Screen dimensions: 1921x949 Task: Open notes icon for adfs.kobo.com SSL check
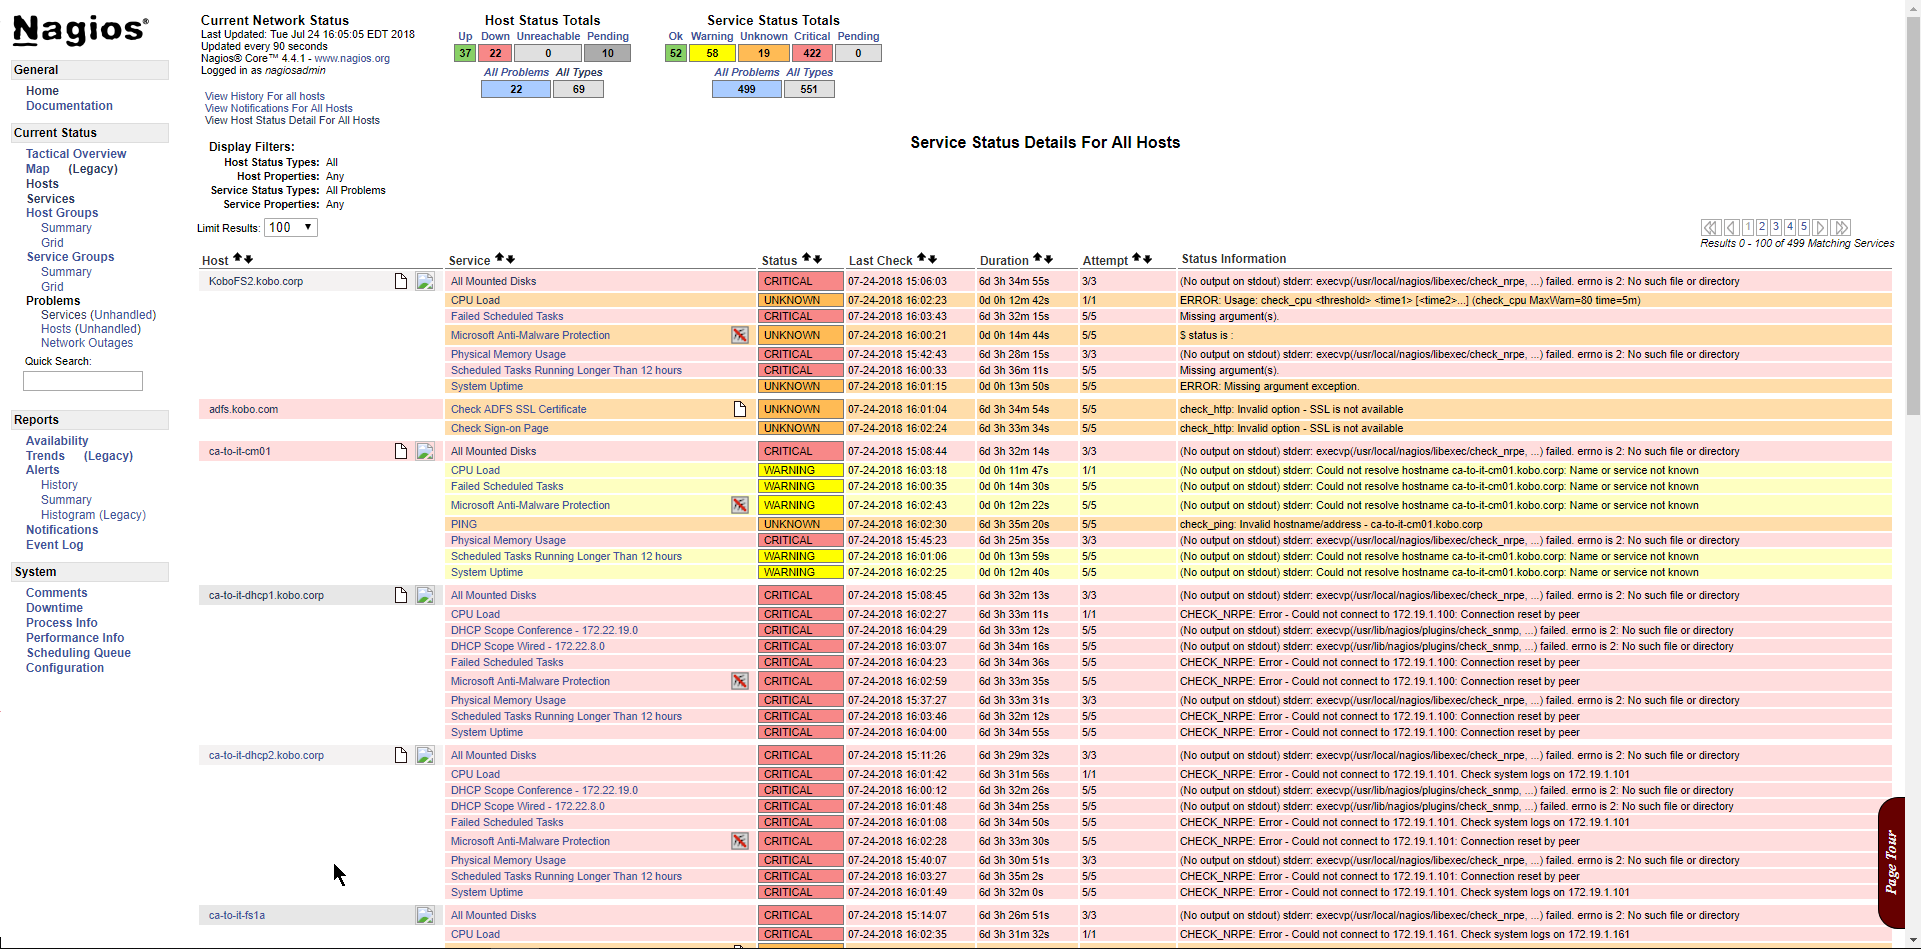[740, 409]
